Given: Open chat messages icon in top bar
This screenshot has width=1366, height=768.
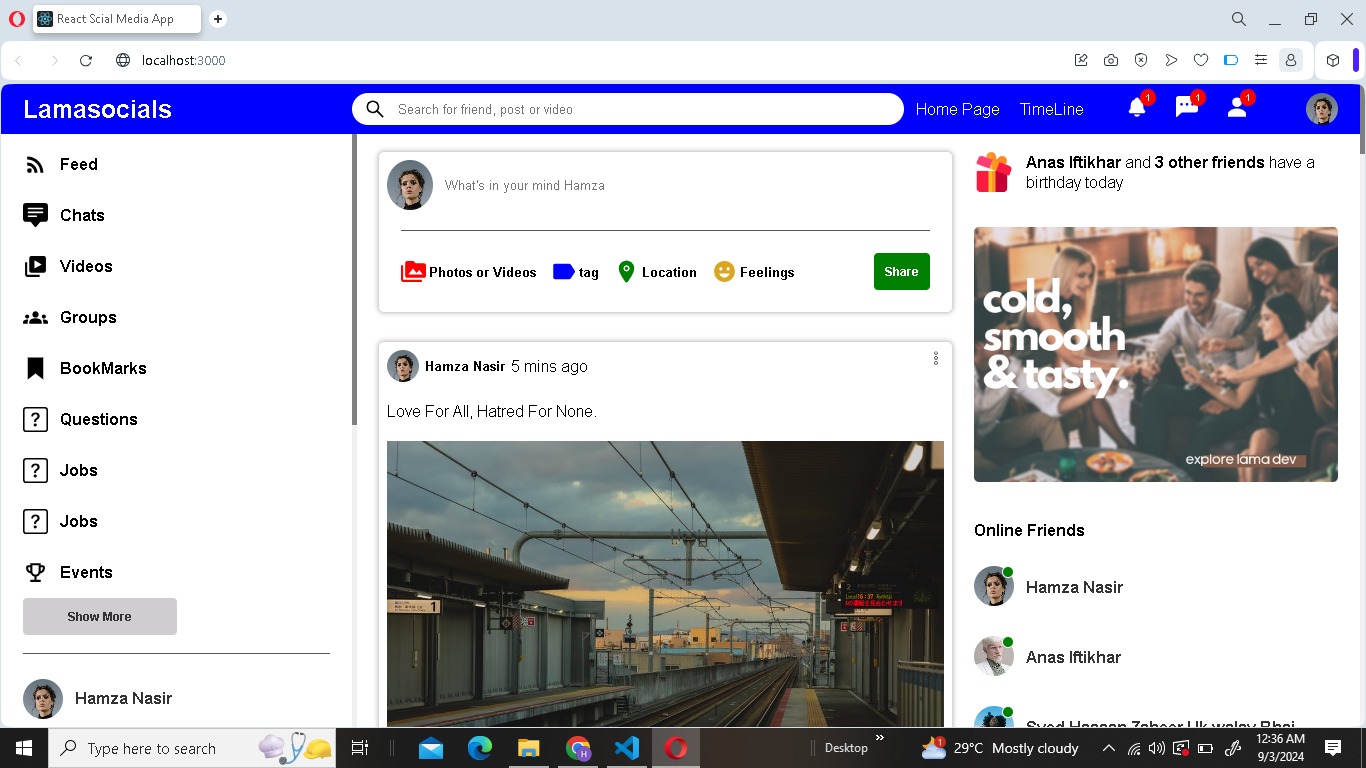Looking at the screenshot, I should coord(1187,108).
